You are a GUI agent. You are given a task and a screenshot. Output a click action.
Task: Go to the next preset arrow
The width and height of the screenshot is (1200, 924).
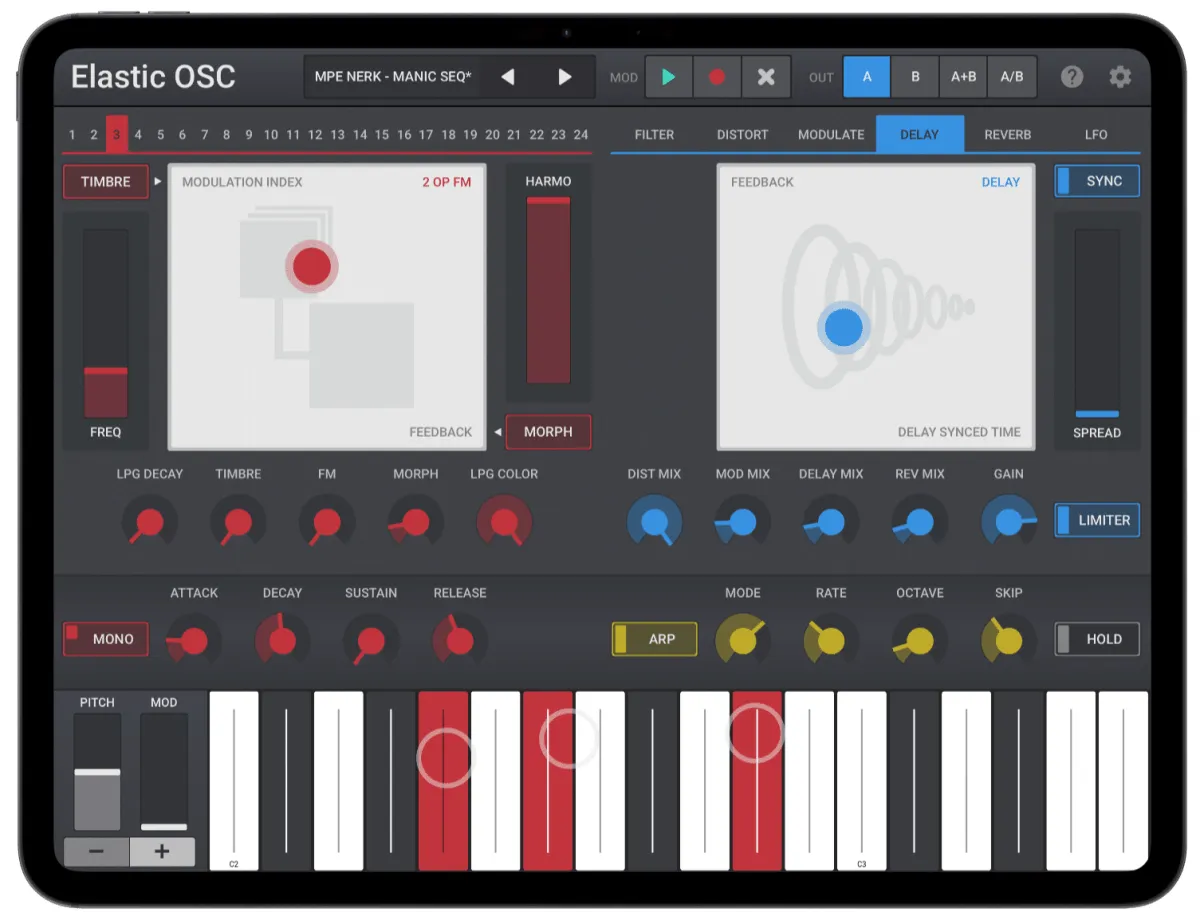coord(565,77)
